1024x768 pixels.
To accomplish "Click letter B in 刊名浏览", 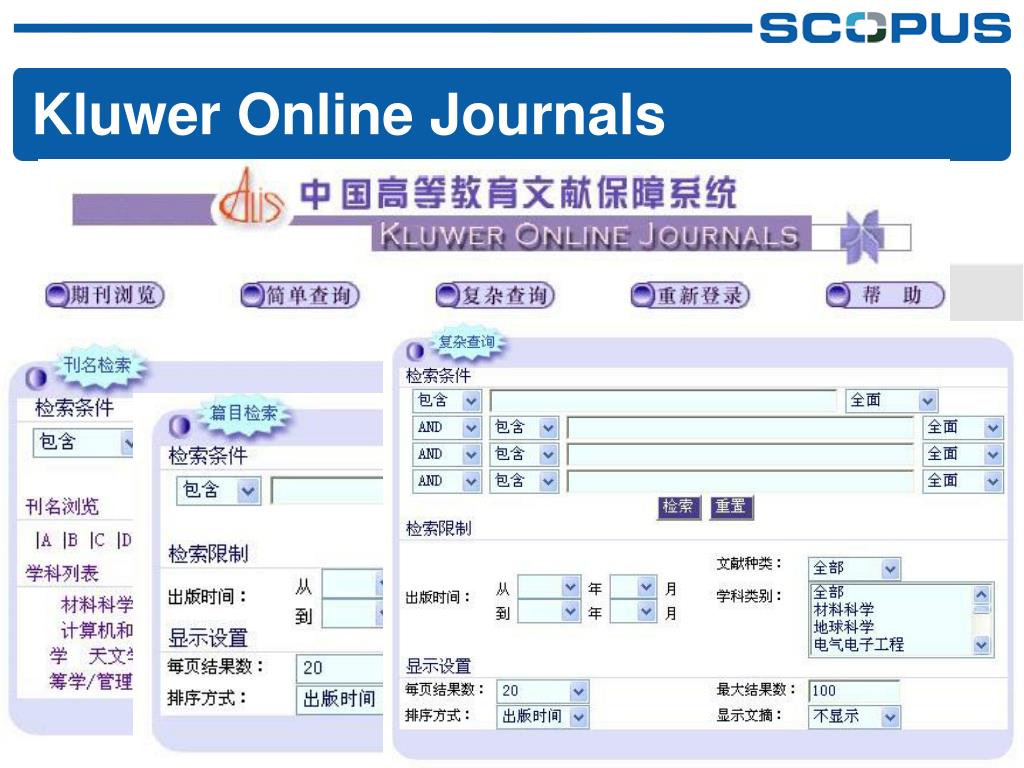I will [x=71, y=540].
